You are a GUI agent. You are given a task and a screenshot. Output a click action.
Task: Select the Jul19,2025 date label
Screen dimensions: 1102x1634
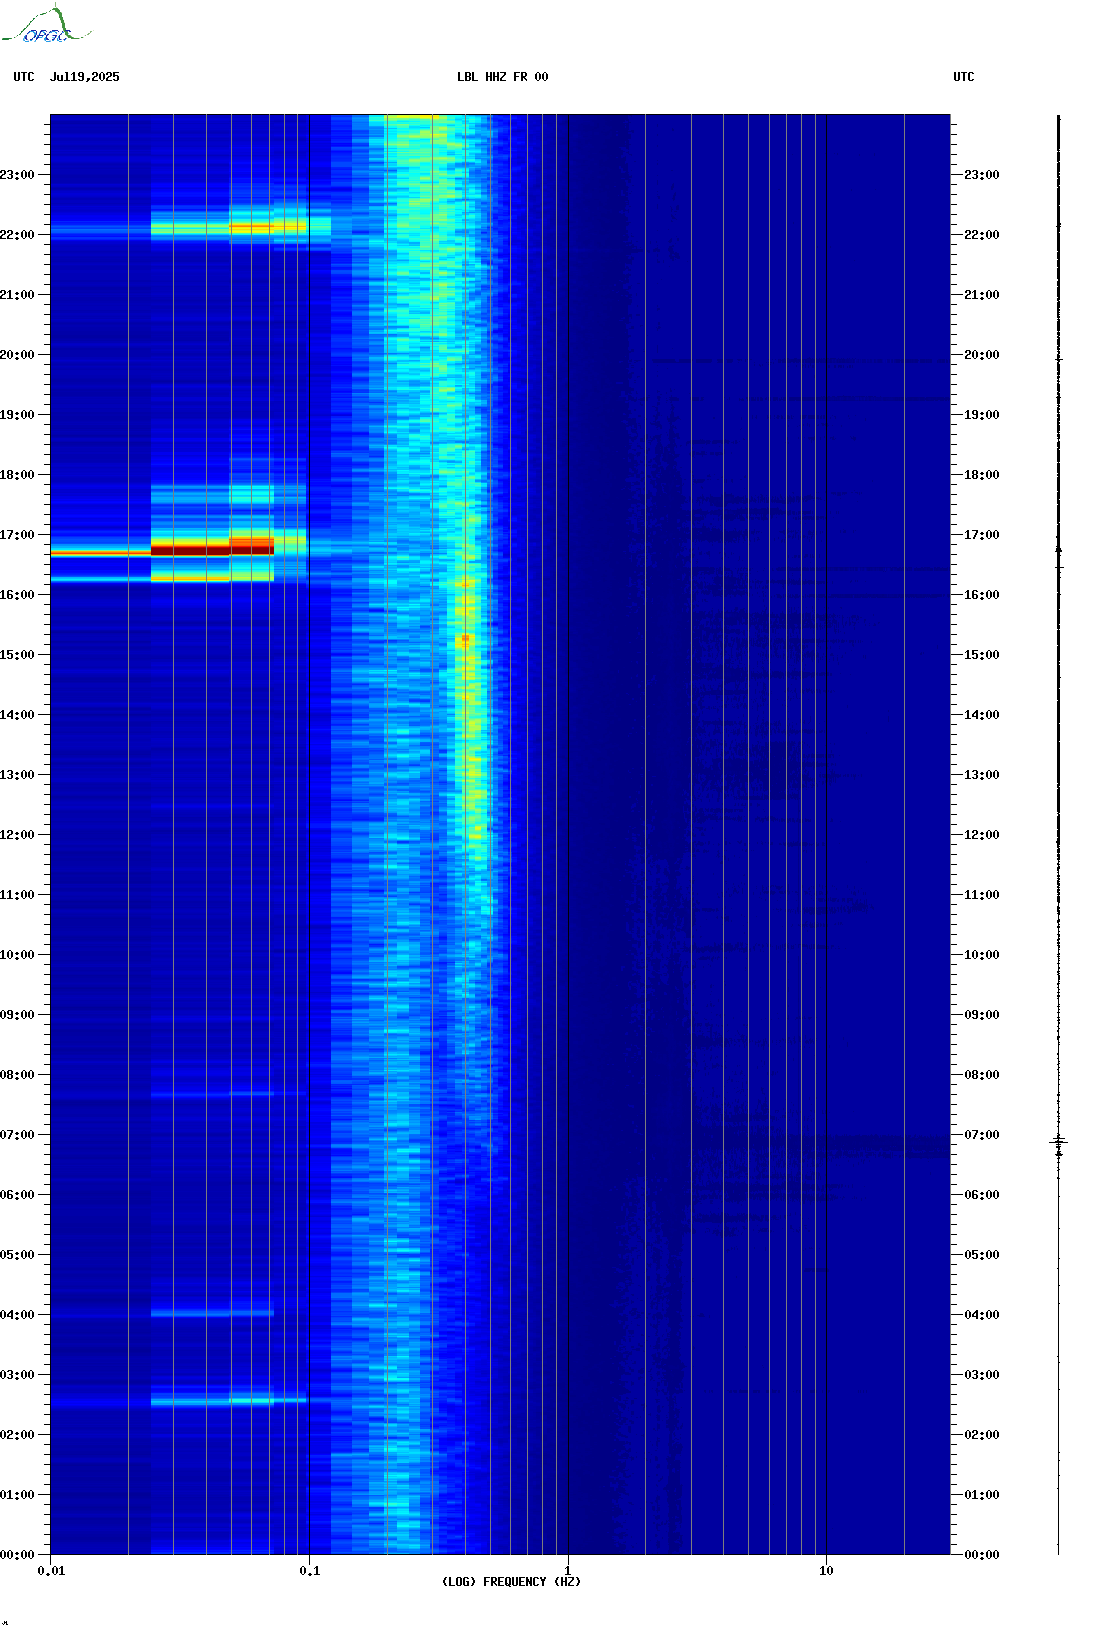coord(85,77)
